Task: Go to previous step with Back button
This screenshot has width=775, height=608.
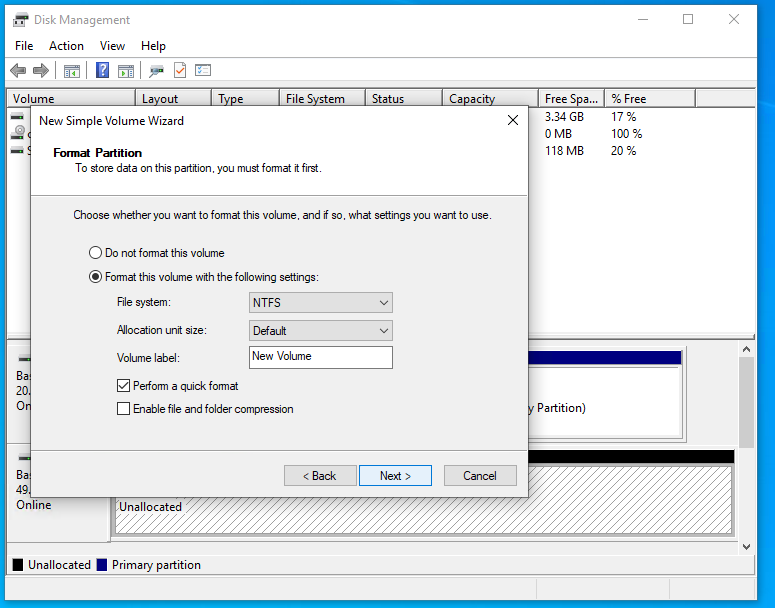Action: pos(320,476)
